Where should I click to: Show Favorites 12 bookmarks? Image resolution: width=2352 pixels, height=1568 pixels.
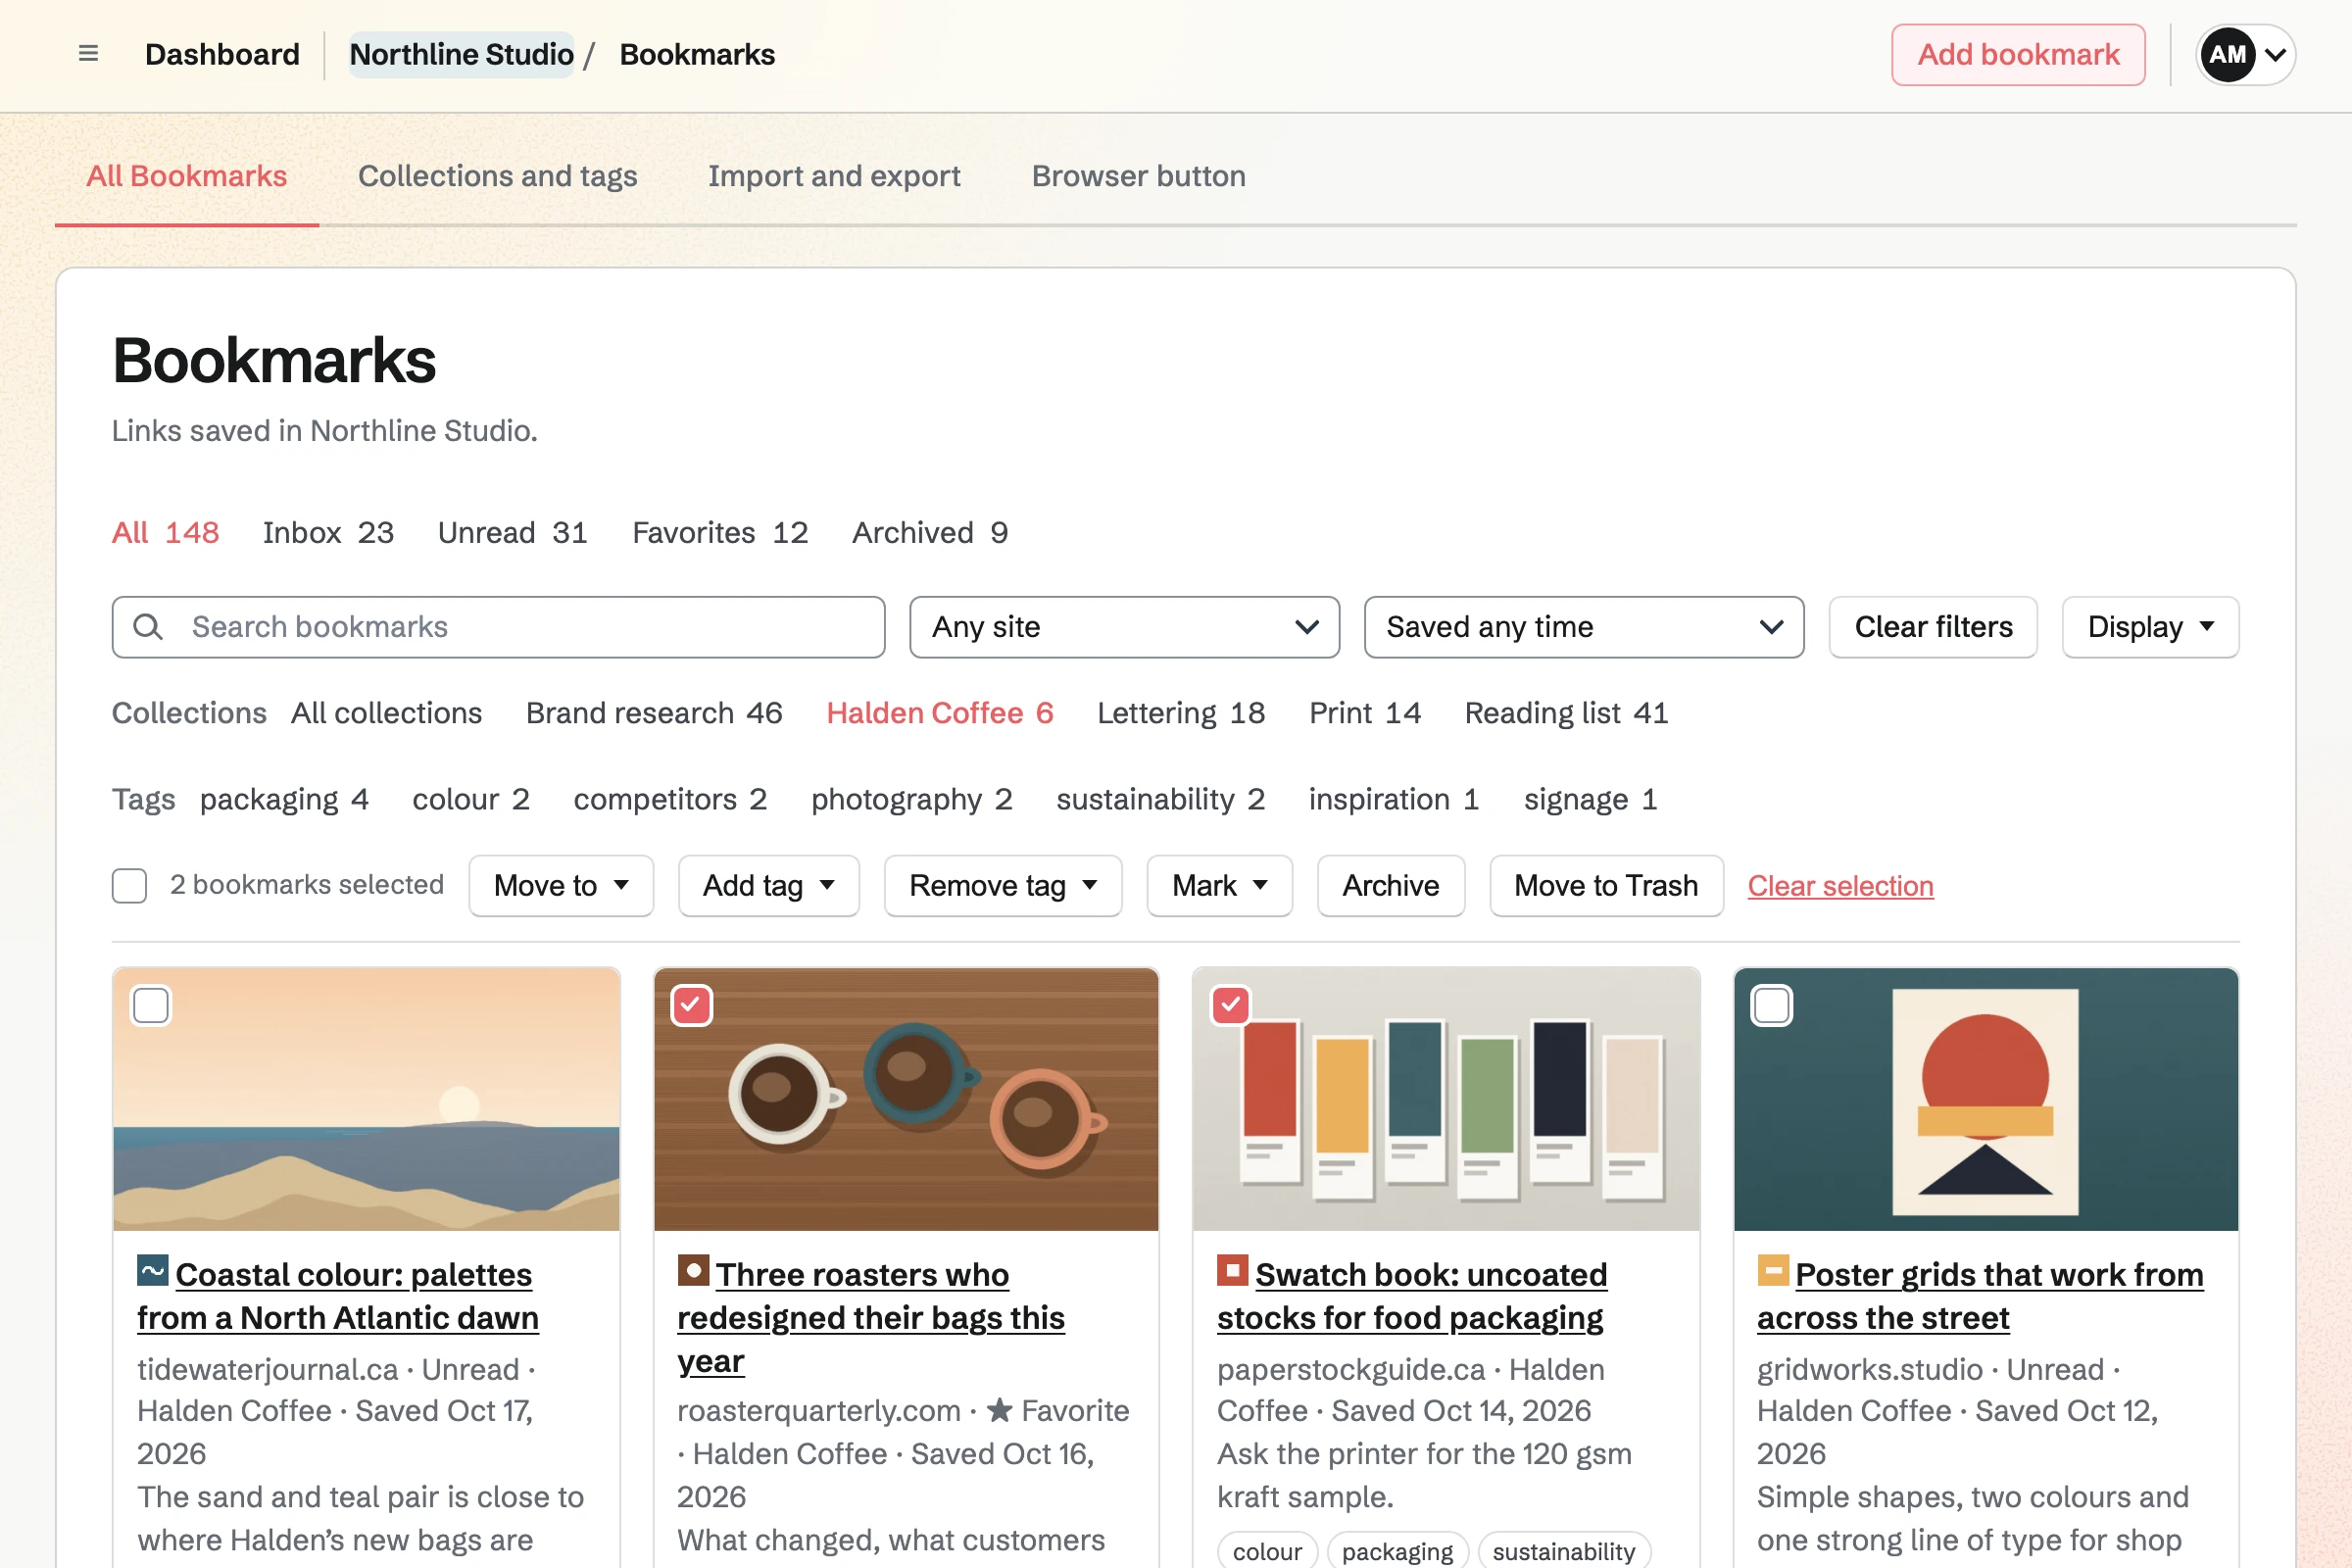[x=720, y=533]
